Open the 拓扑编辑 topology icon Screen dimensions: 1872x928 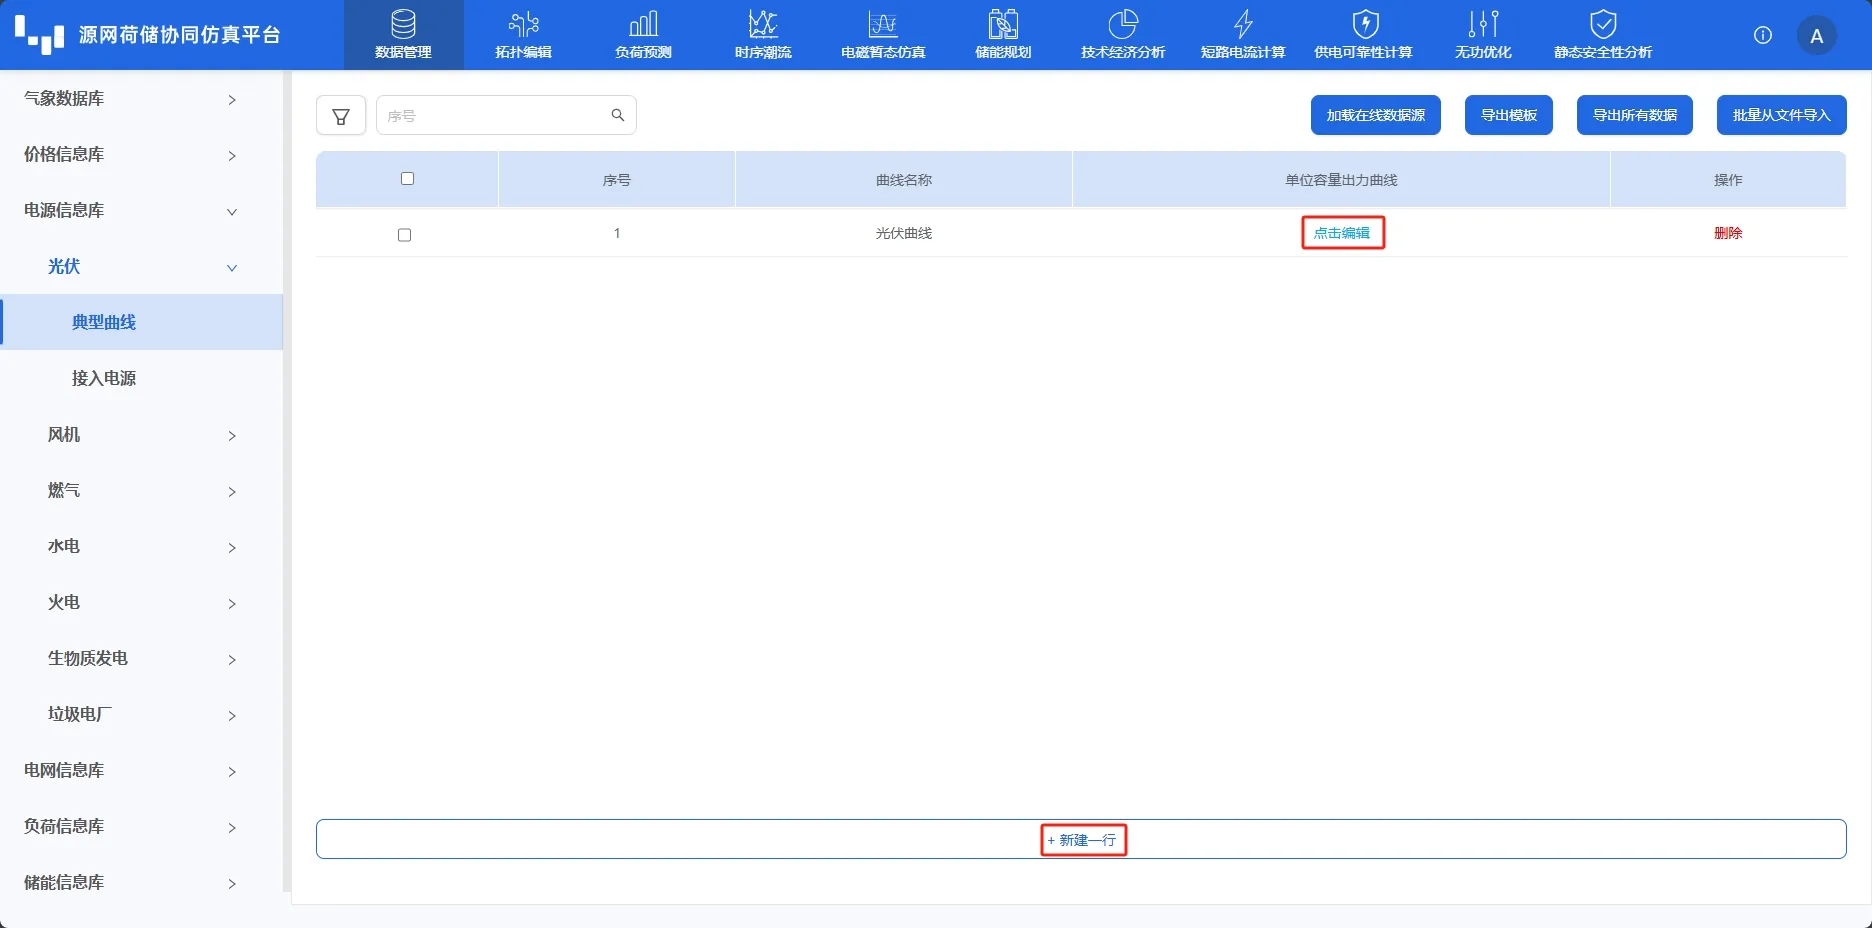tap(523, 23)
